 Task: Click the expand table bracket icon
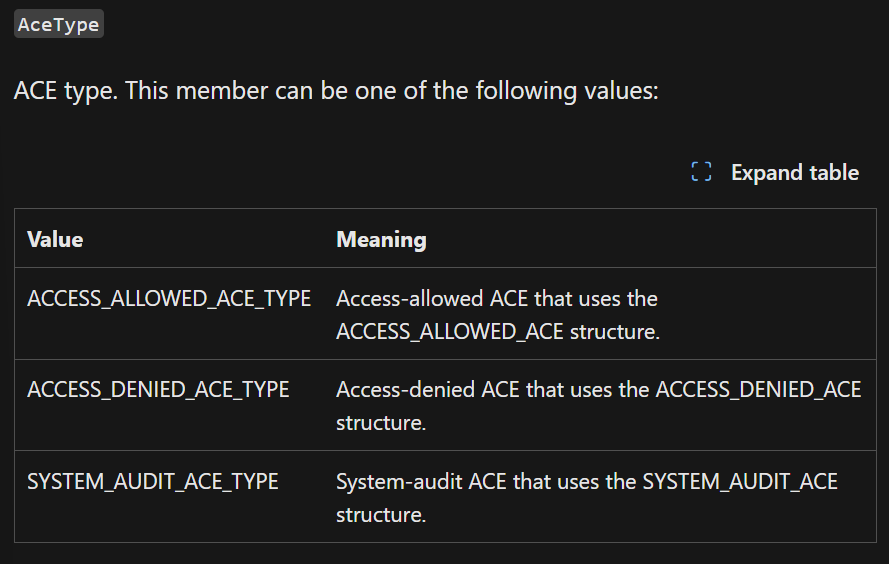(x=701, y=172)
